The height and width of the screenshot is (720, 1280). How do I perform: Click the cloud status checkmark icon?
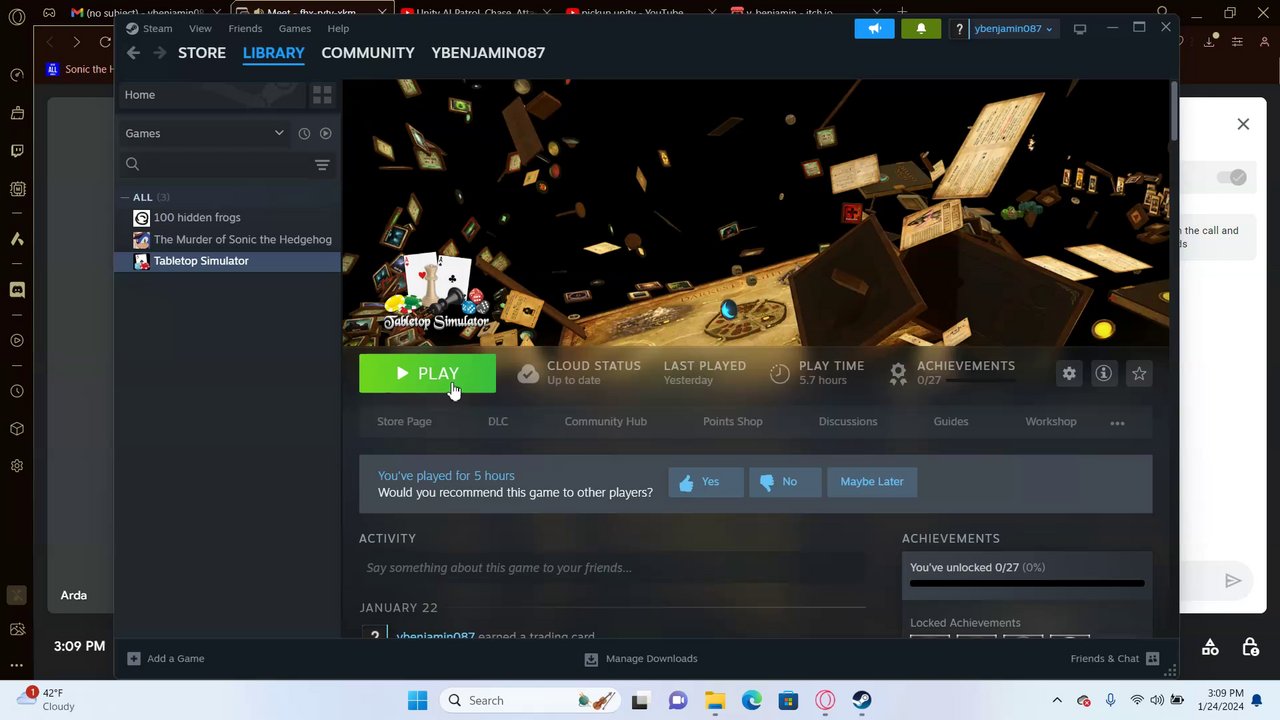click(x=528, y=373)
